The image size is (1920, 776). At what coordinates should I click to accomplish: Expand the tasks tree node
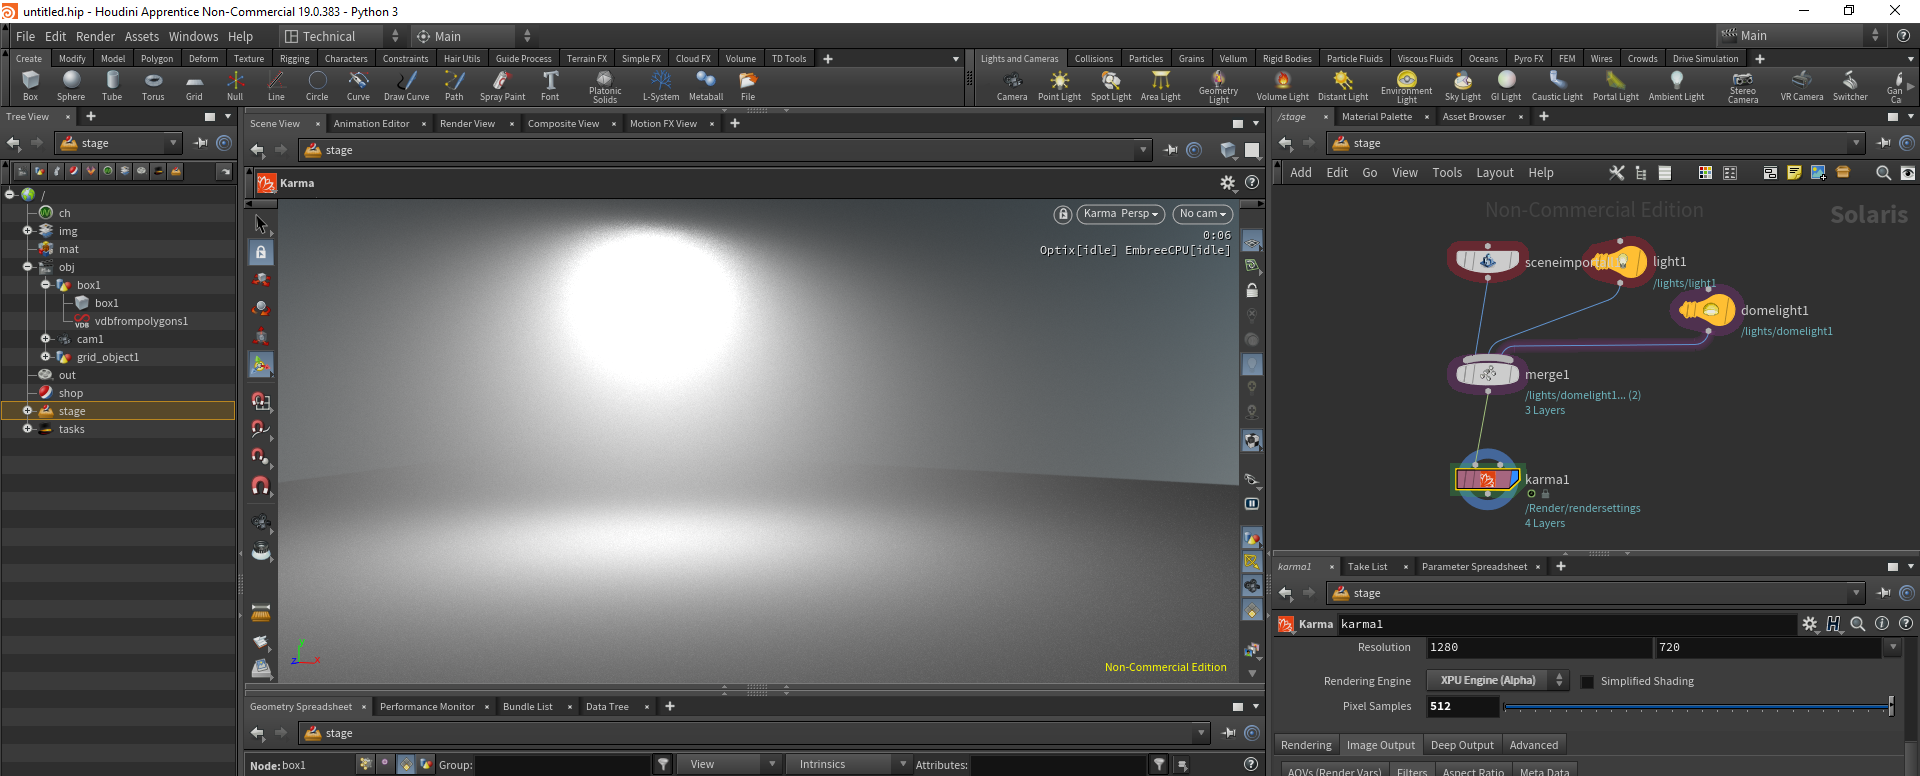pyautogui.click(x=28, y=429)
